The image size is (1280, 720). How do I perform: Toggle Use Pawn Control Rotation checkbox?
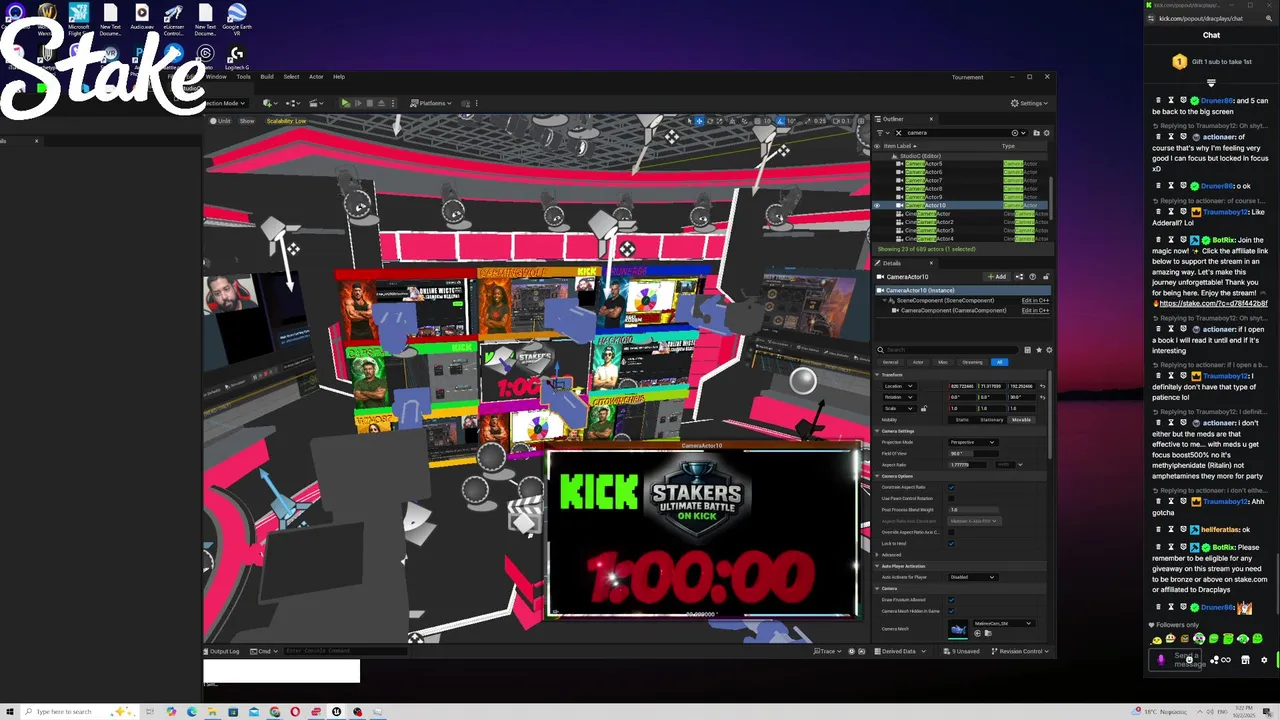pyautogui.click(x=951, y=498)
